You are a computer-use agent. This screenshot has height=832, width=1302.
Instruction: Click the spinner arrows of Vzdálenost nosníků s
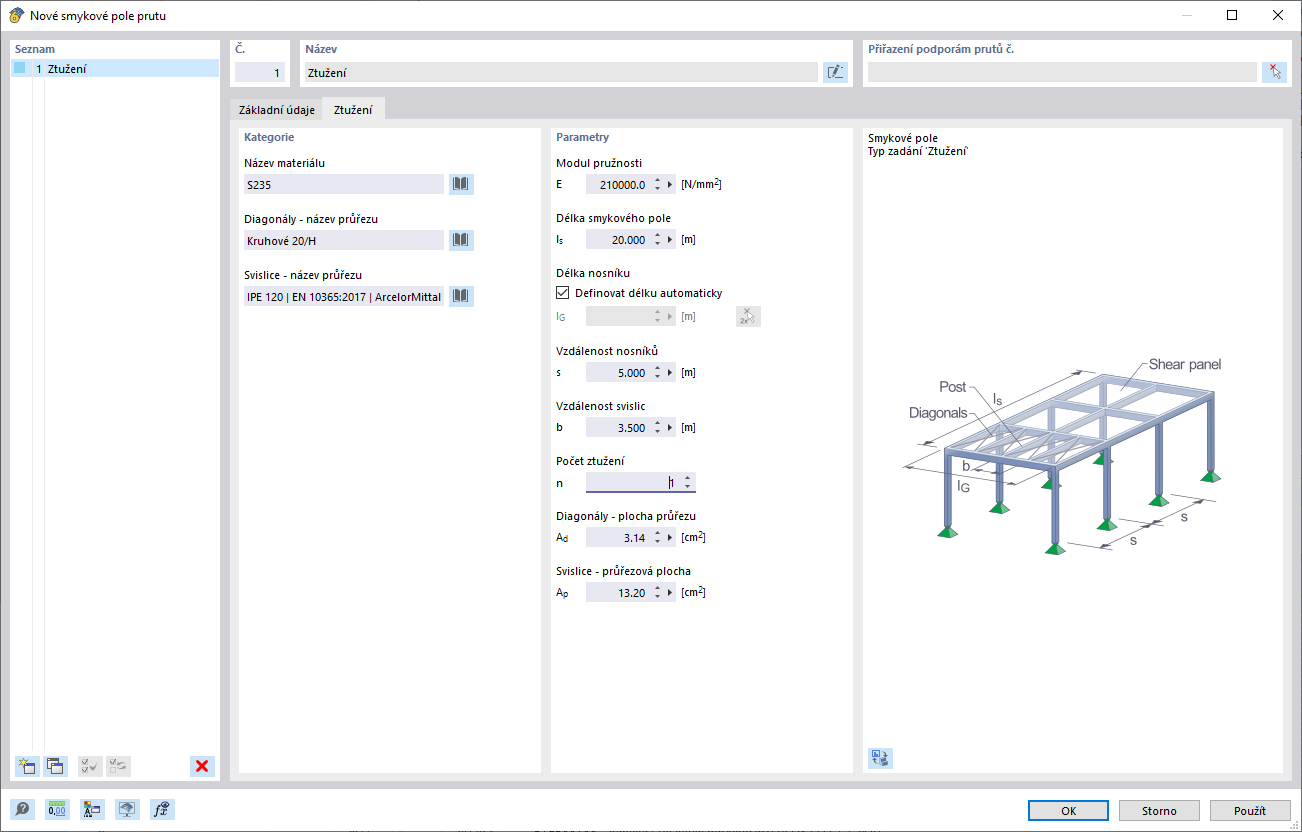[657, 373]
